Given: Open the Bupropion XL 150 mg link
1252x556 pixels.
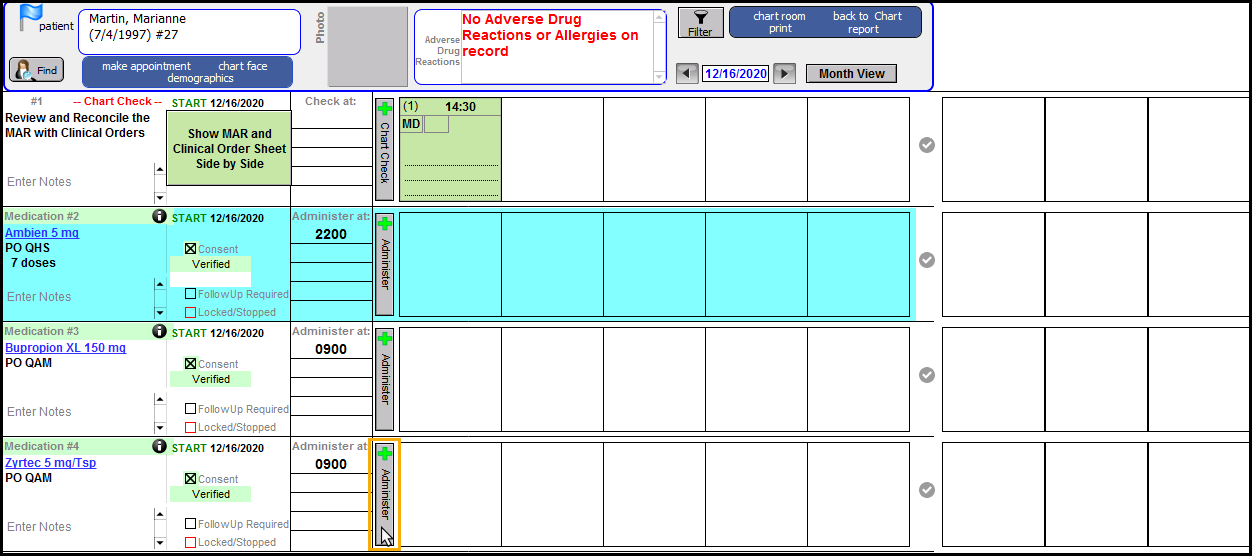Looking at the screenshot, I should click(x=66, y=348).
